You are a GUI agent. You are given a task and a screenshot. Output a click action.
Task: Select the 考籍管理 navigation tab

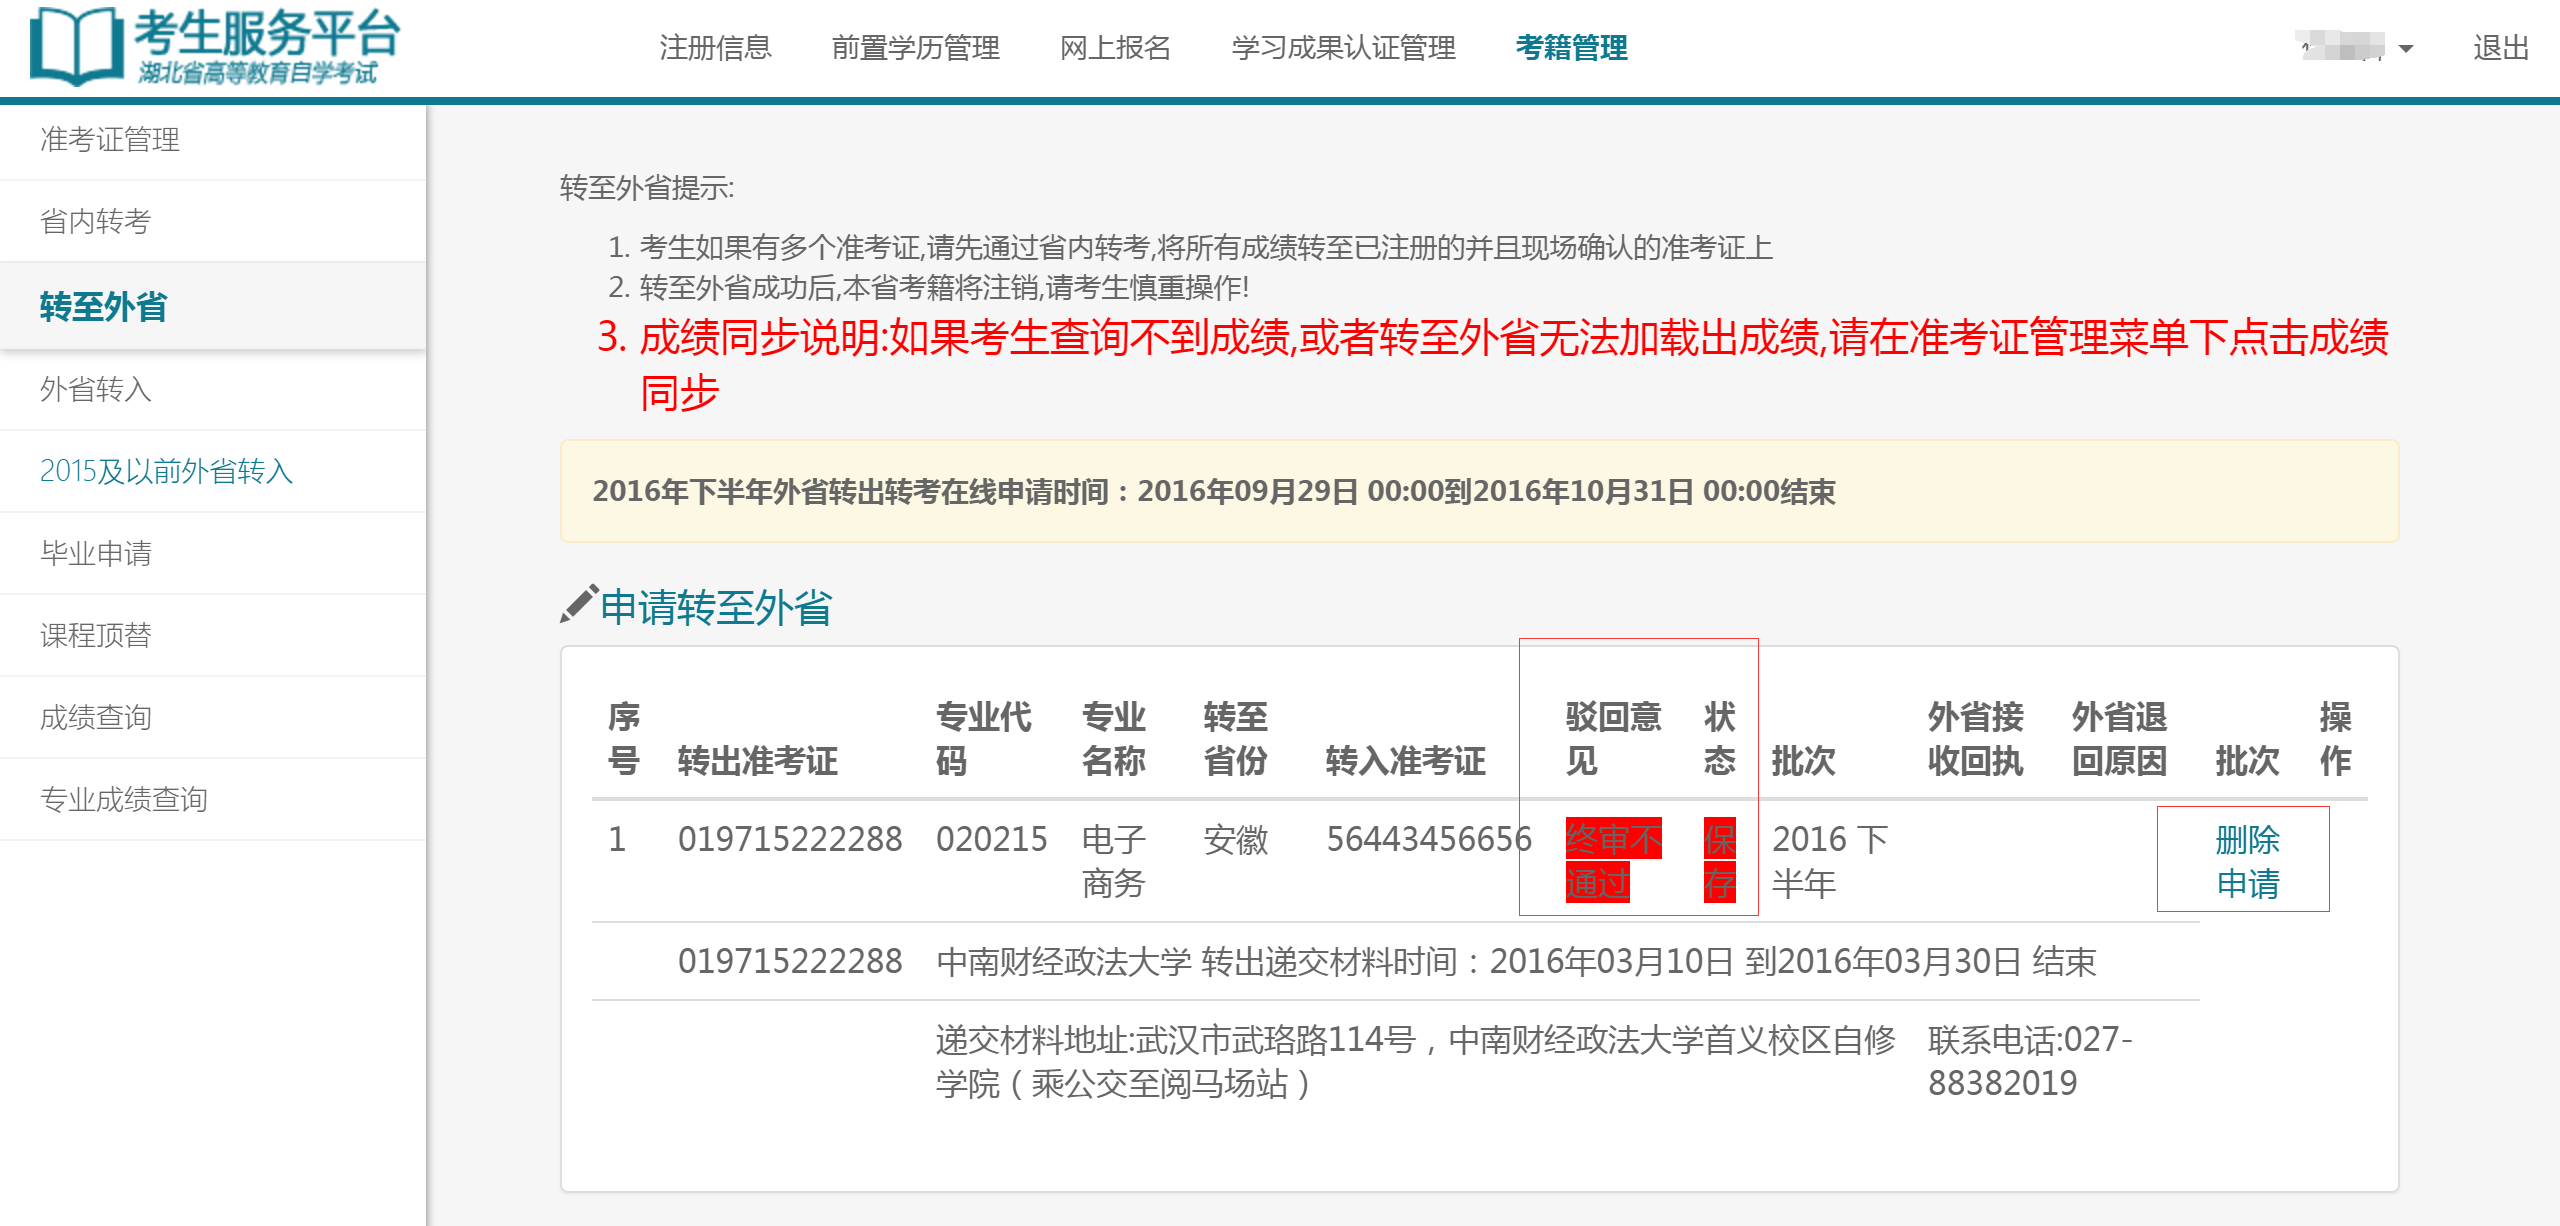(x=1571, y=47)
